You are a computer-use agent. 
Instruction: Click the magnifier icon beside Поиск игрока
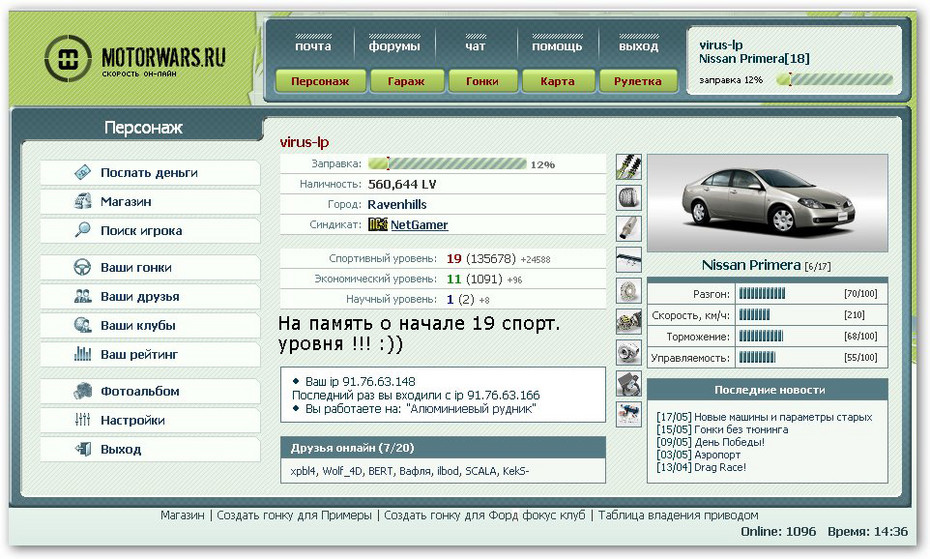point(82,230)
